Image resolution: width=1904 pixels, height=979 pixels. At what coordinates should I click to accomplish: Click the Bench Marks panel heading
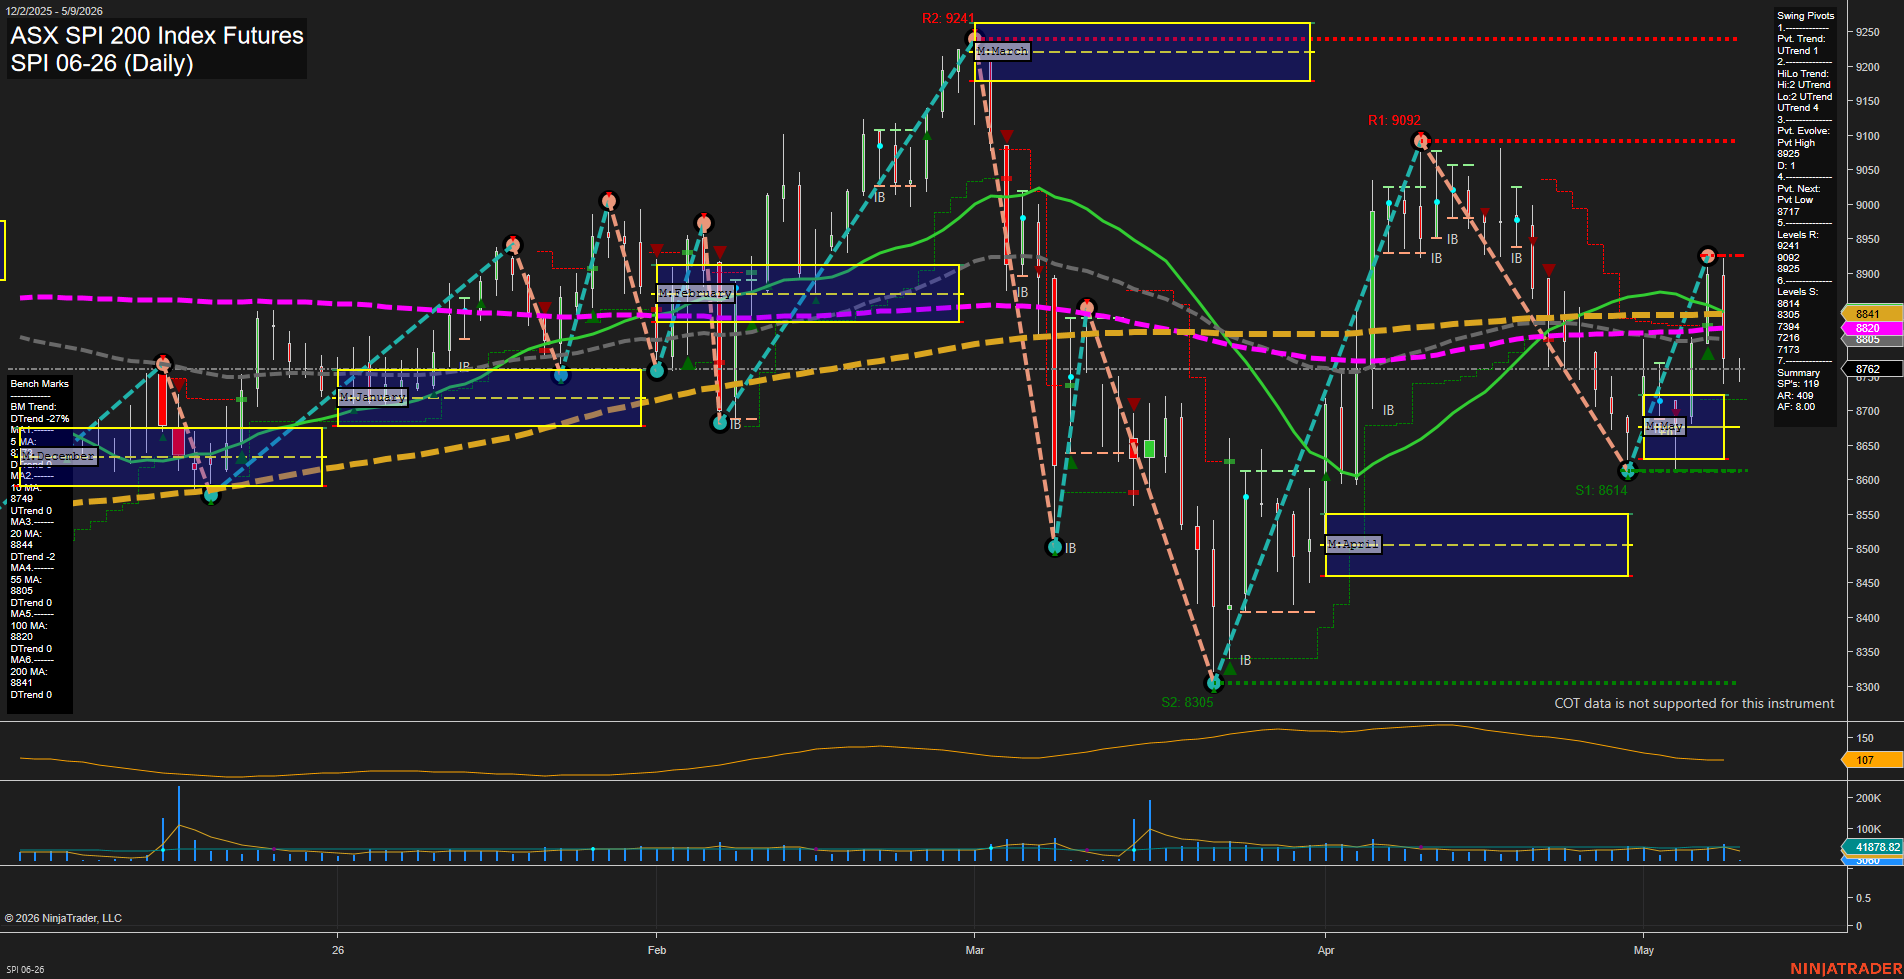click(40, 384)
